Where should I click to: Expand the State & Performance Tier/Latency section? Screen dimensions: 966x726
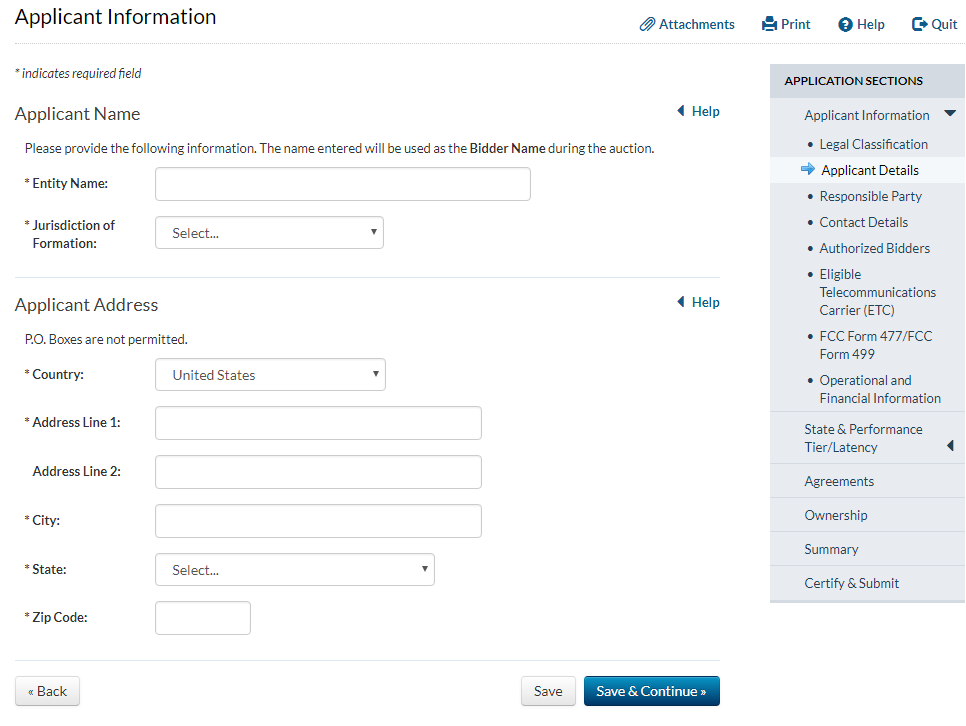pyautogui.click(x=950, y=446)
